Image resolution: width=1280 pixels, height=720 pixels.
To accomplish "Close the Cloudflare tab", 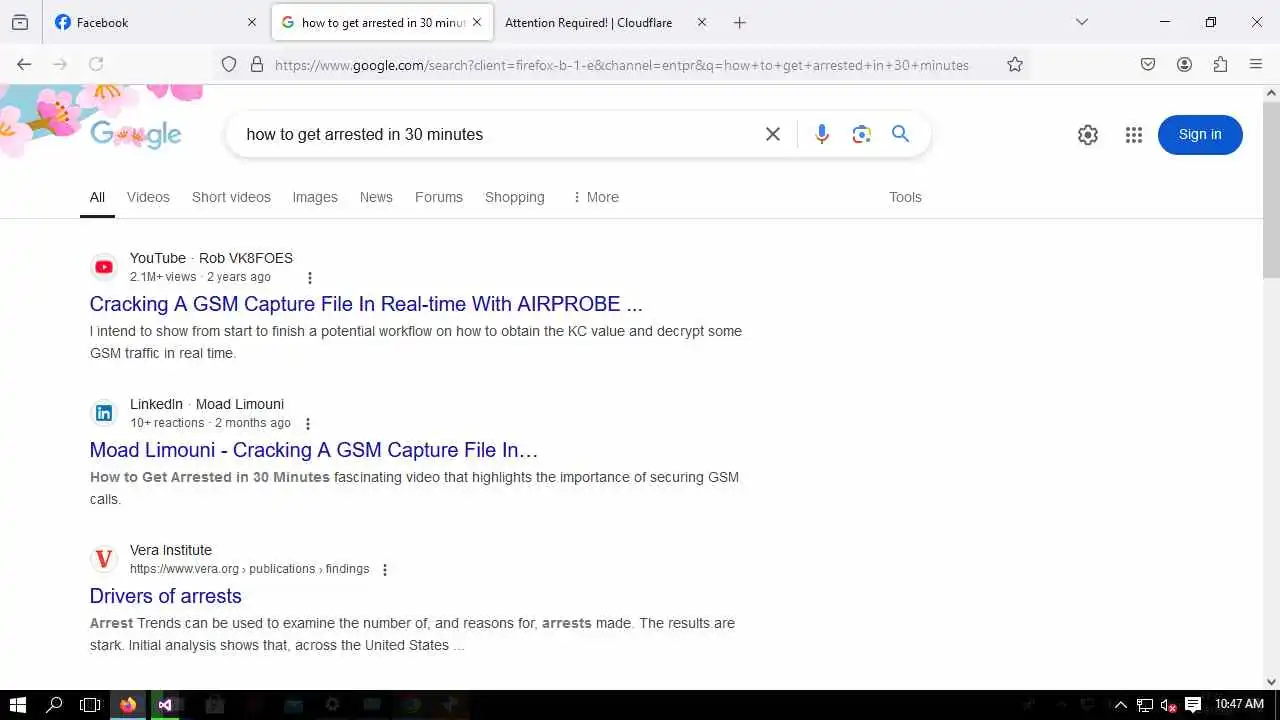I will (702, 22).
